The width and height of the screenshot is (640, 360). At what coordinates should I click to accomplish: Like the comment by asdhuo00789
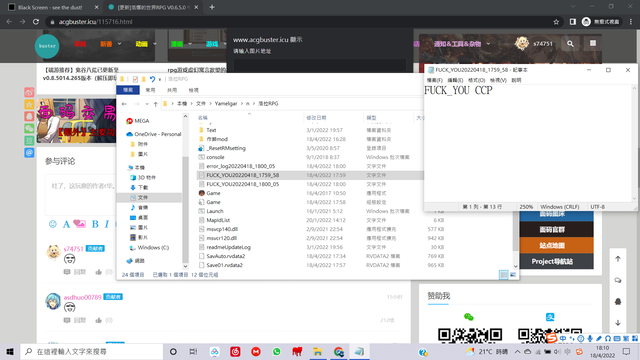click(x=98, y=320)
